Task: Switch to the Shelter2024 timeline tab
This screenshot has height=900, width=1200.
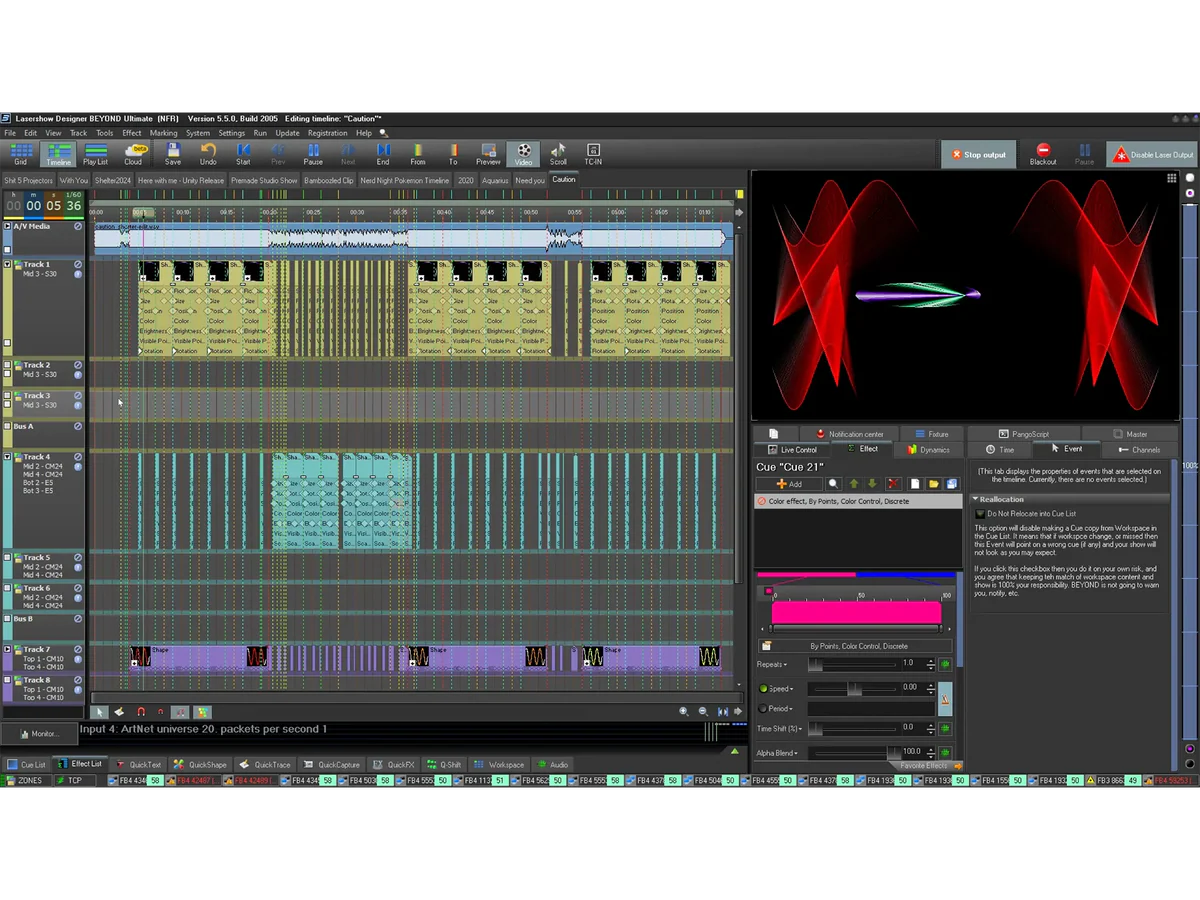Action: [x=113, y=180]
